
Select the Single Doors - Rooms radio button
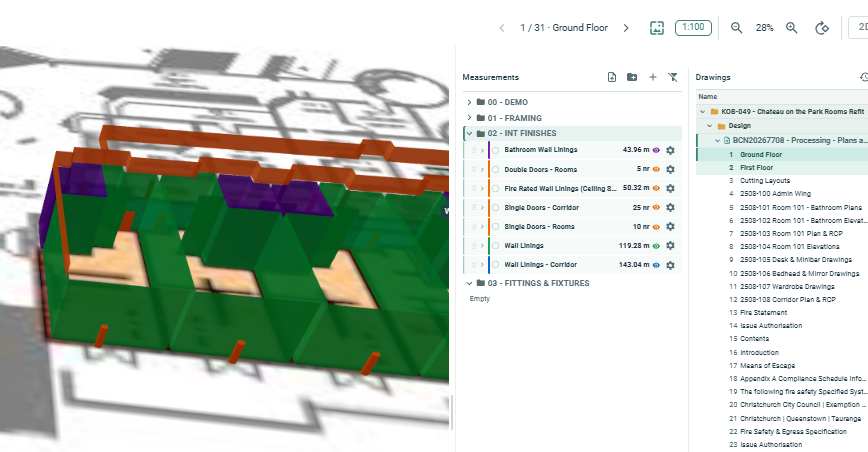point(495,226)
